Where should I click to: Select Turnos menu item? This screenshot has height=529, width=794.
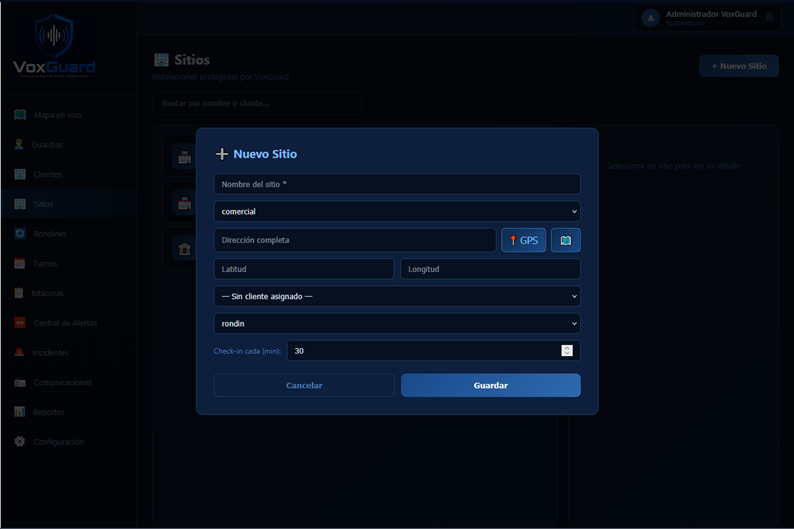(x=35, y=263)
